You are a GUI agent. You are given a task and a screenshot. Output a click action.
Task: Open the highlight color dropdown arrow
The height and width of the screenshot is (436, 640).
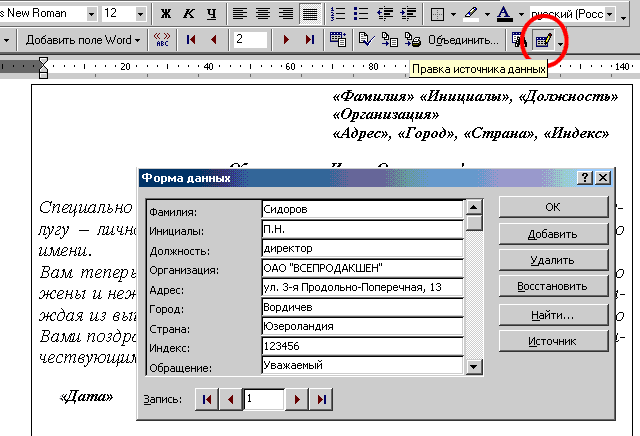487,14
